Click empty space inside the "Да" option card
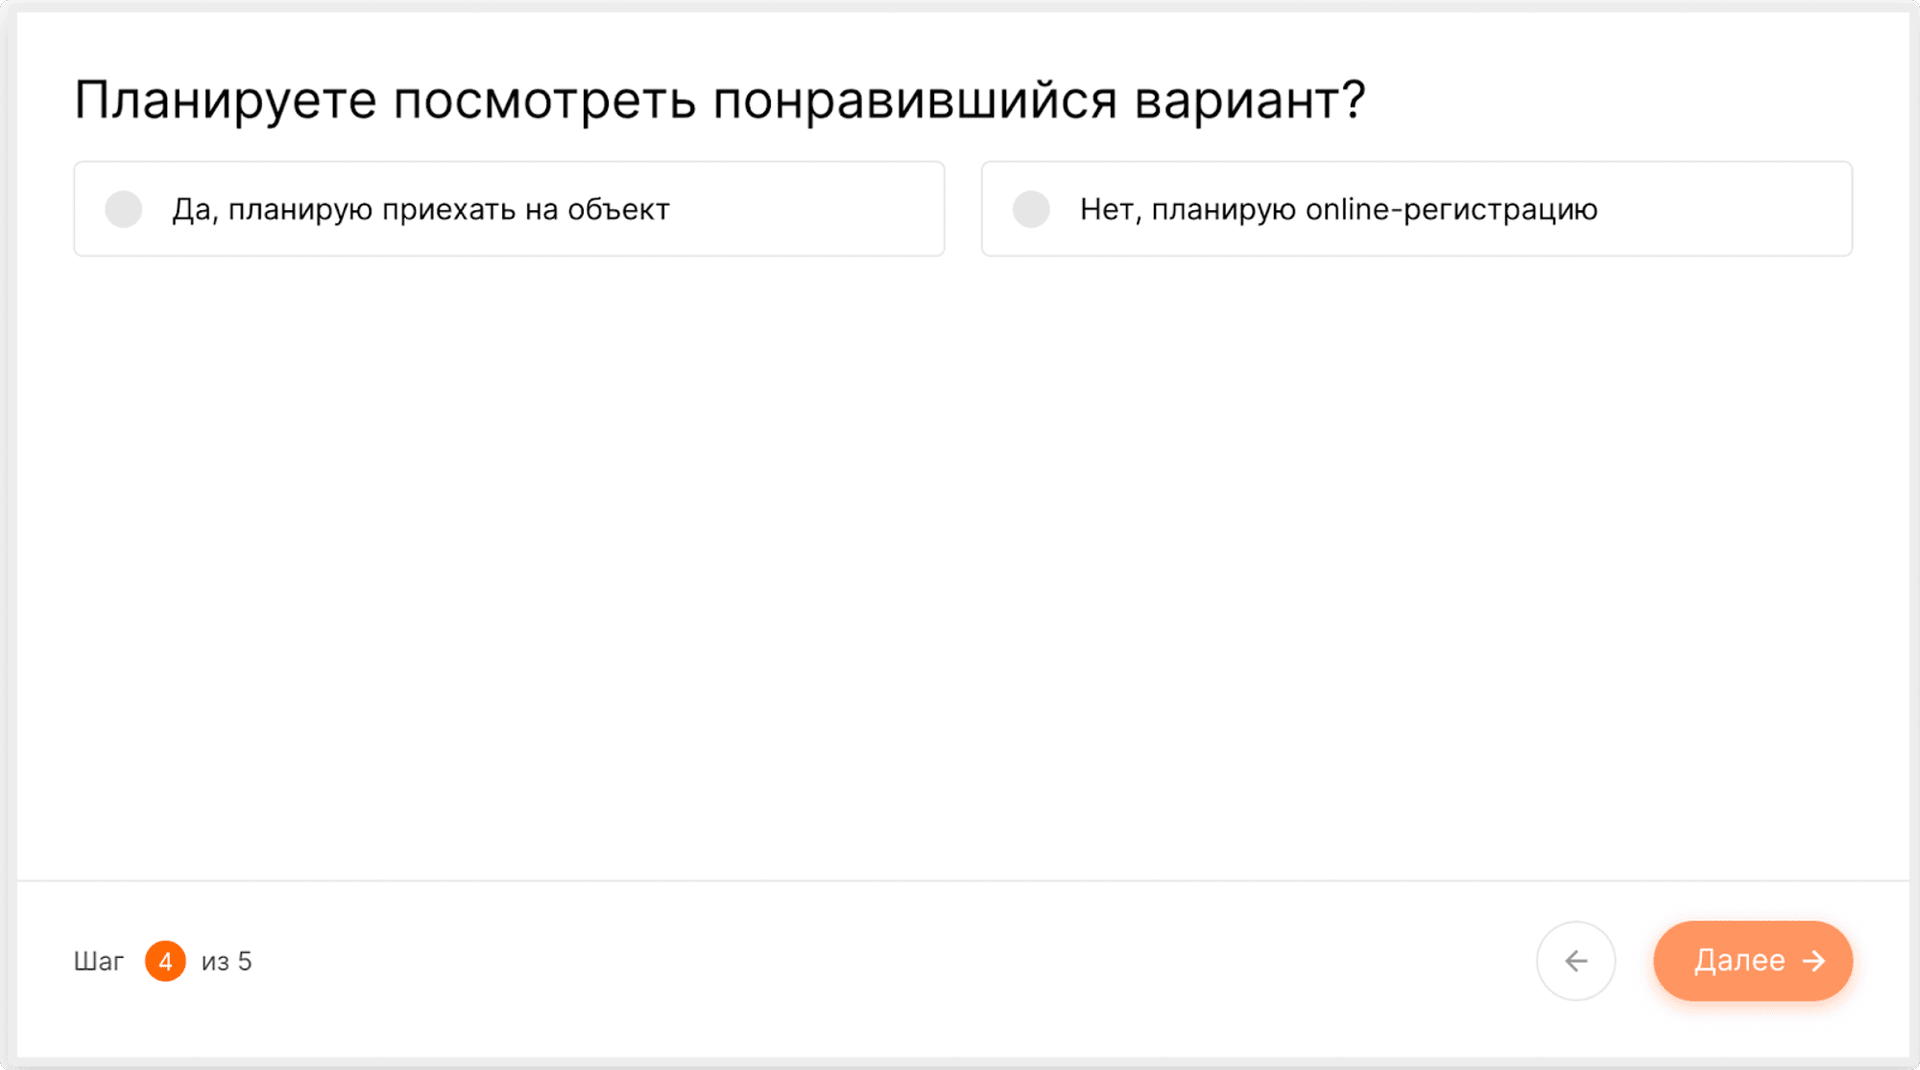 pos(810,210)
